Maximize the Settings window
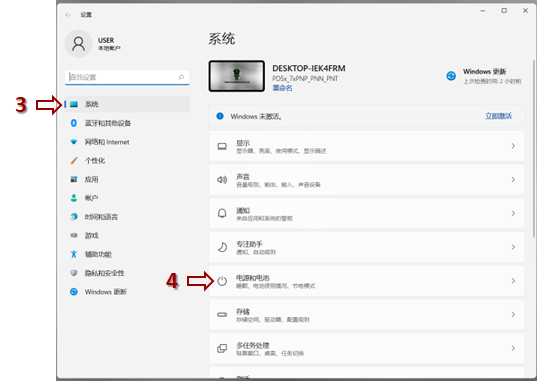 tap(504, 11)
